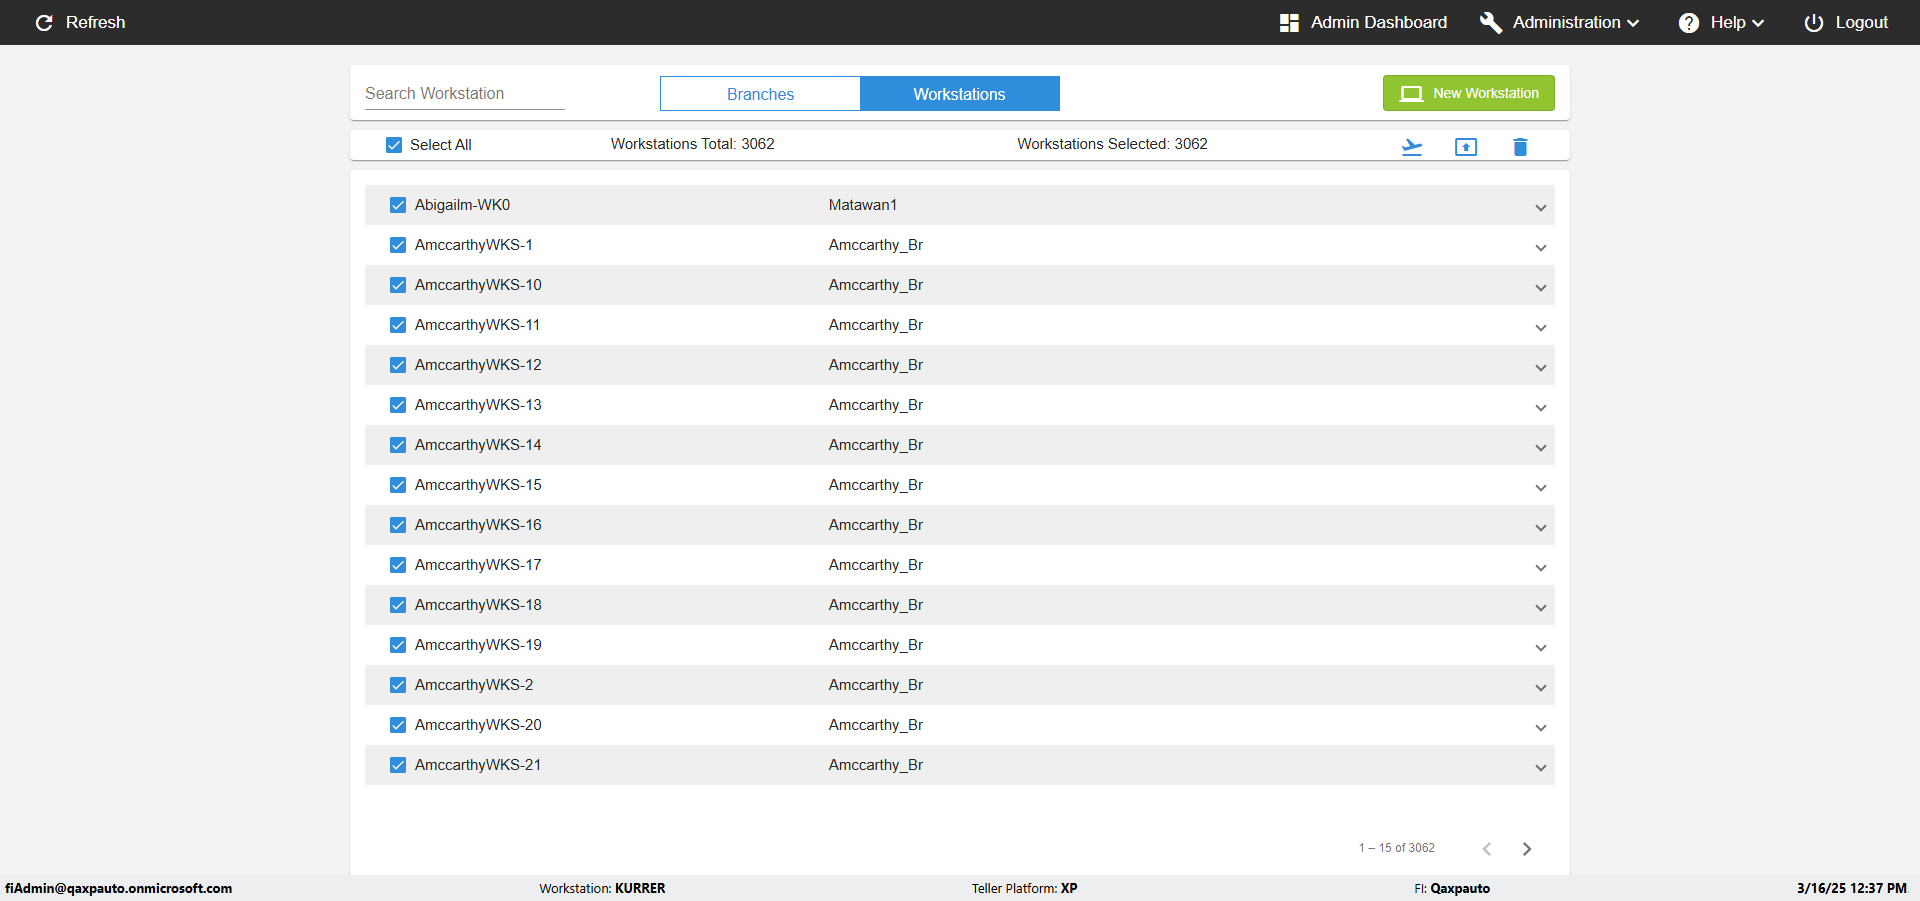Screen dimensions: 1920x901
Task: Deselect AmccarthyWKS-16 checkbox
Action: (398, 525)
